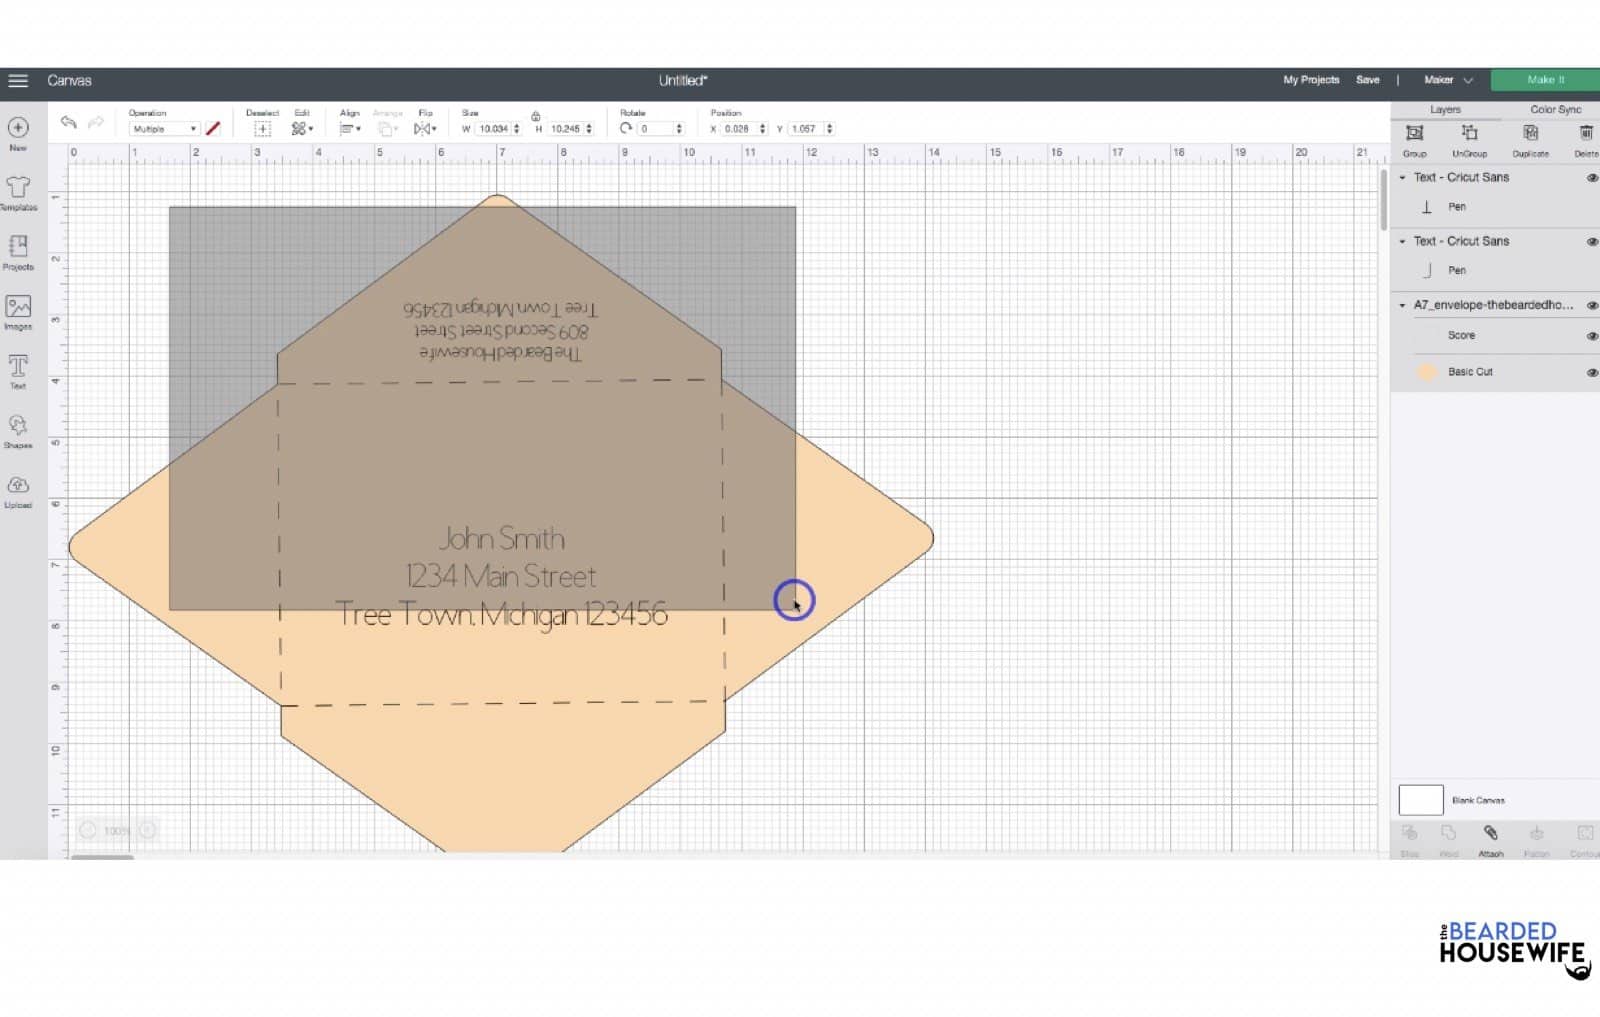Hide the first Text - Cricut Sans layer
The width and height of the screenshot is (1600, 1017).
click(1592, 178)
